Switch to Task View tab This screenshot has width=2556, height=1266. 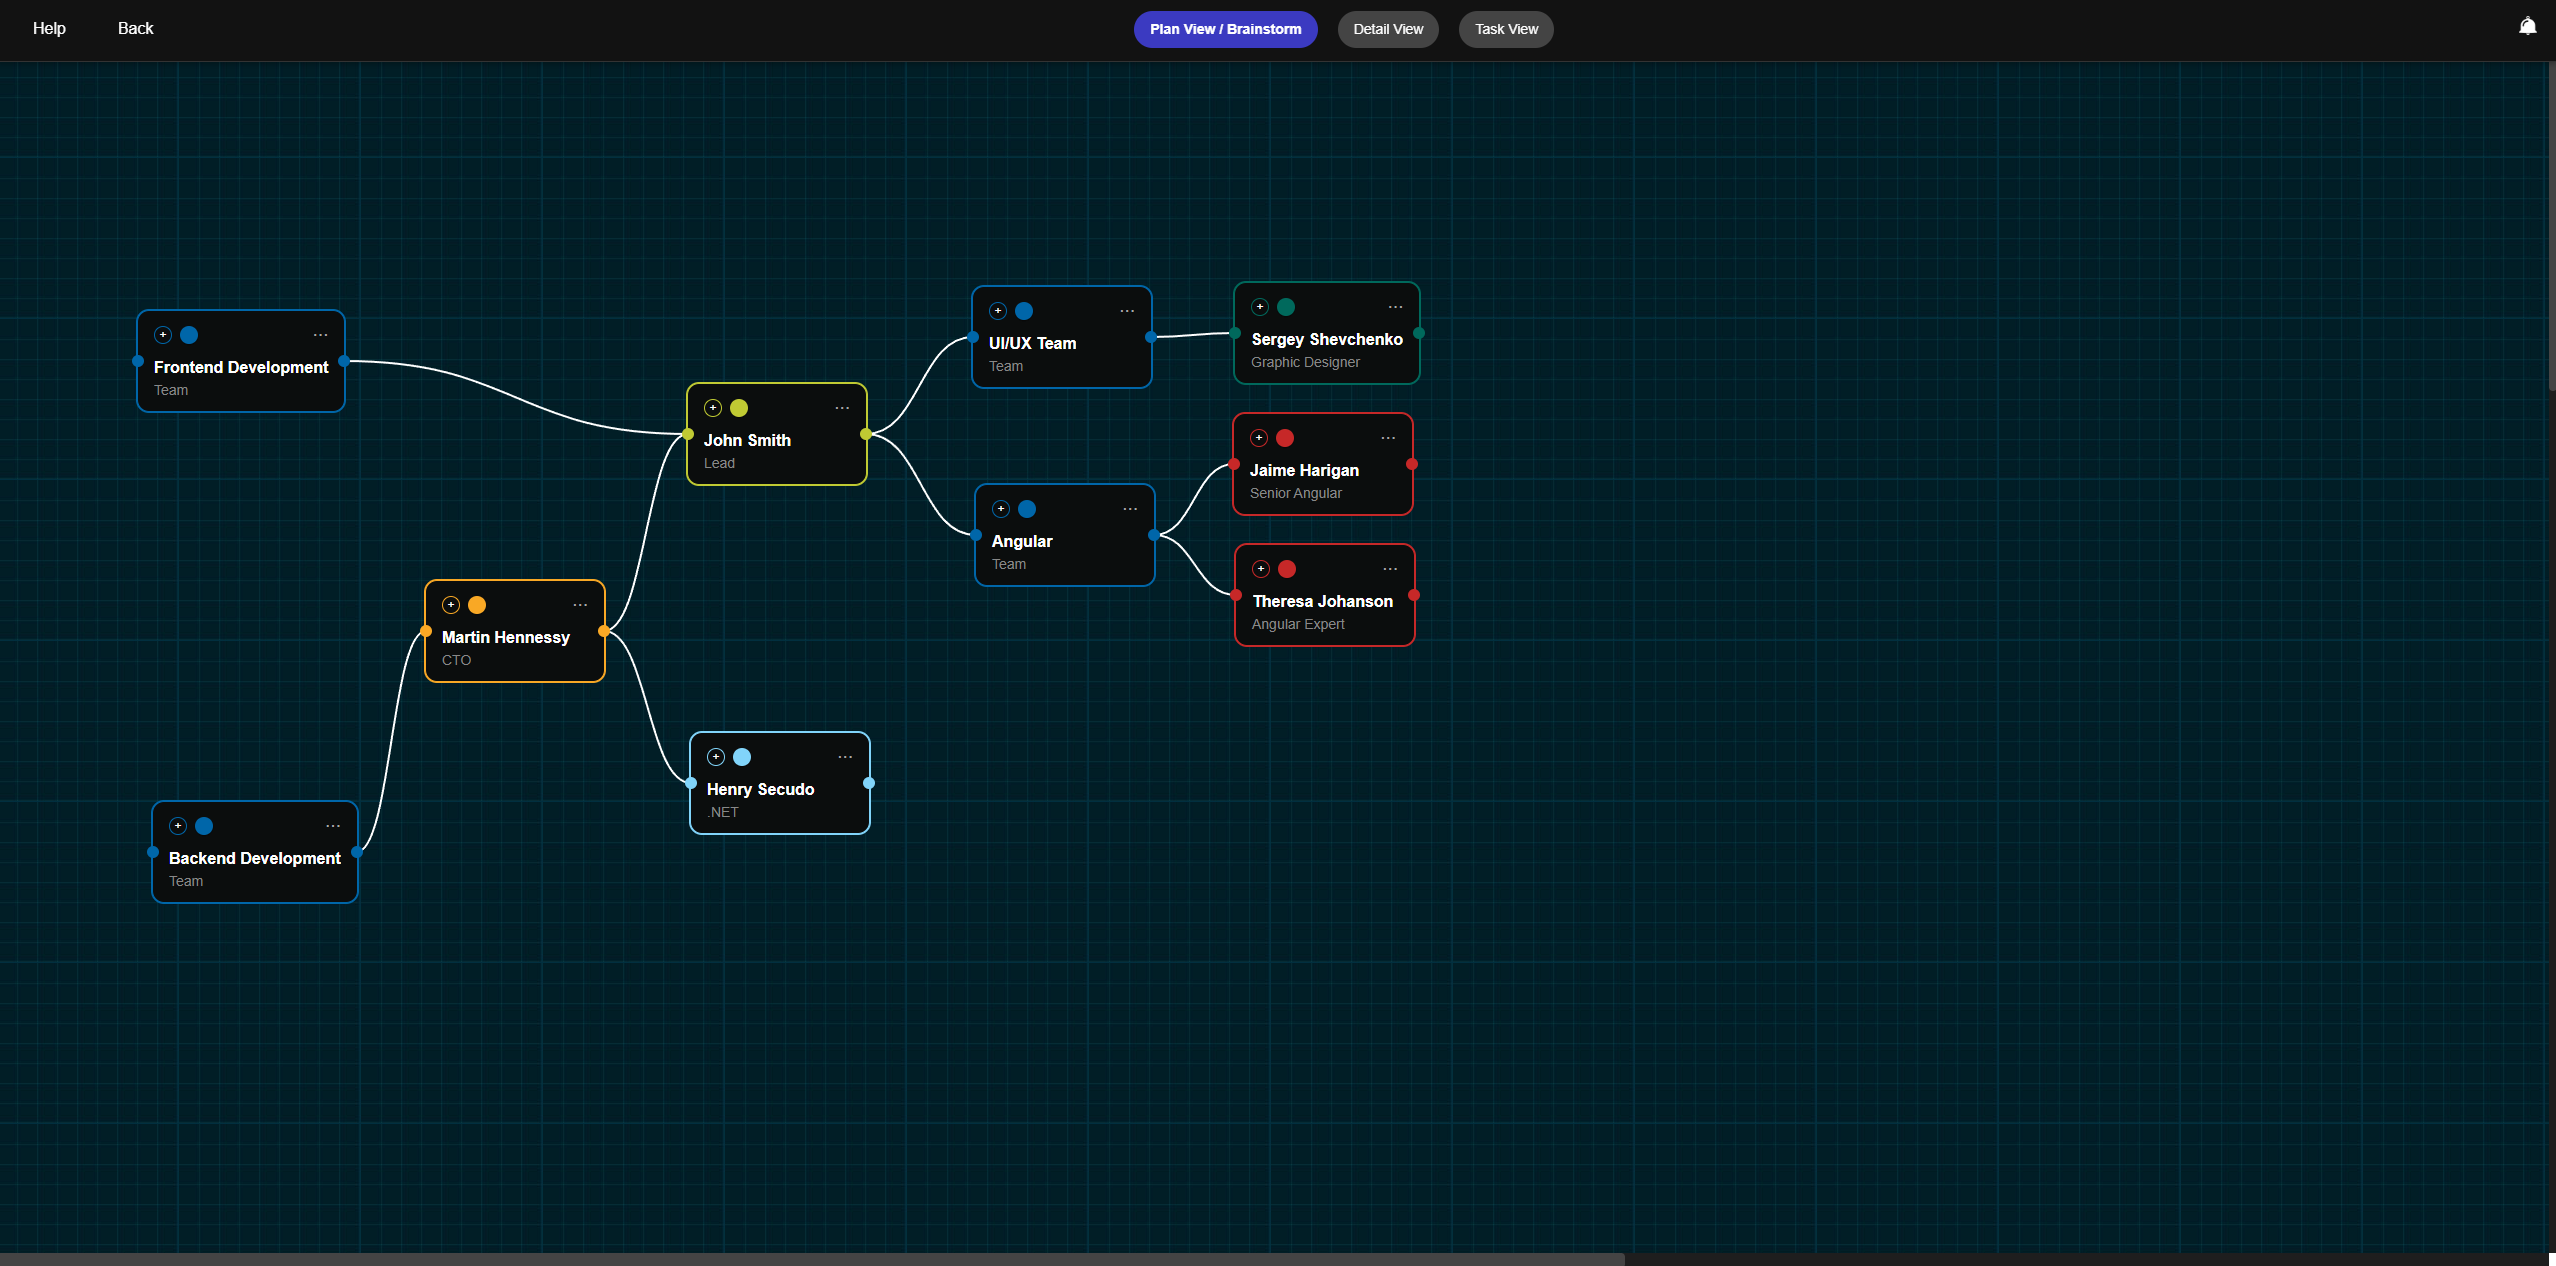[x=1505, y=29]
